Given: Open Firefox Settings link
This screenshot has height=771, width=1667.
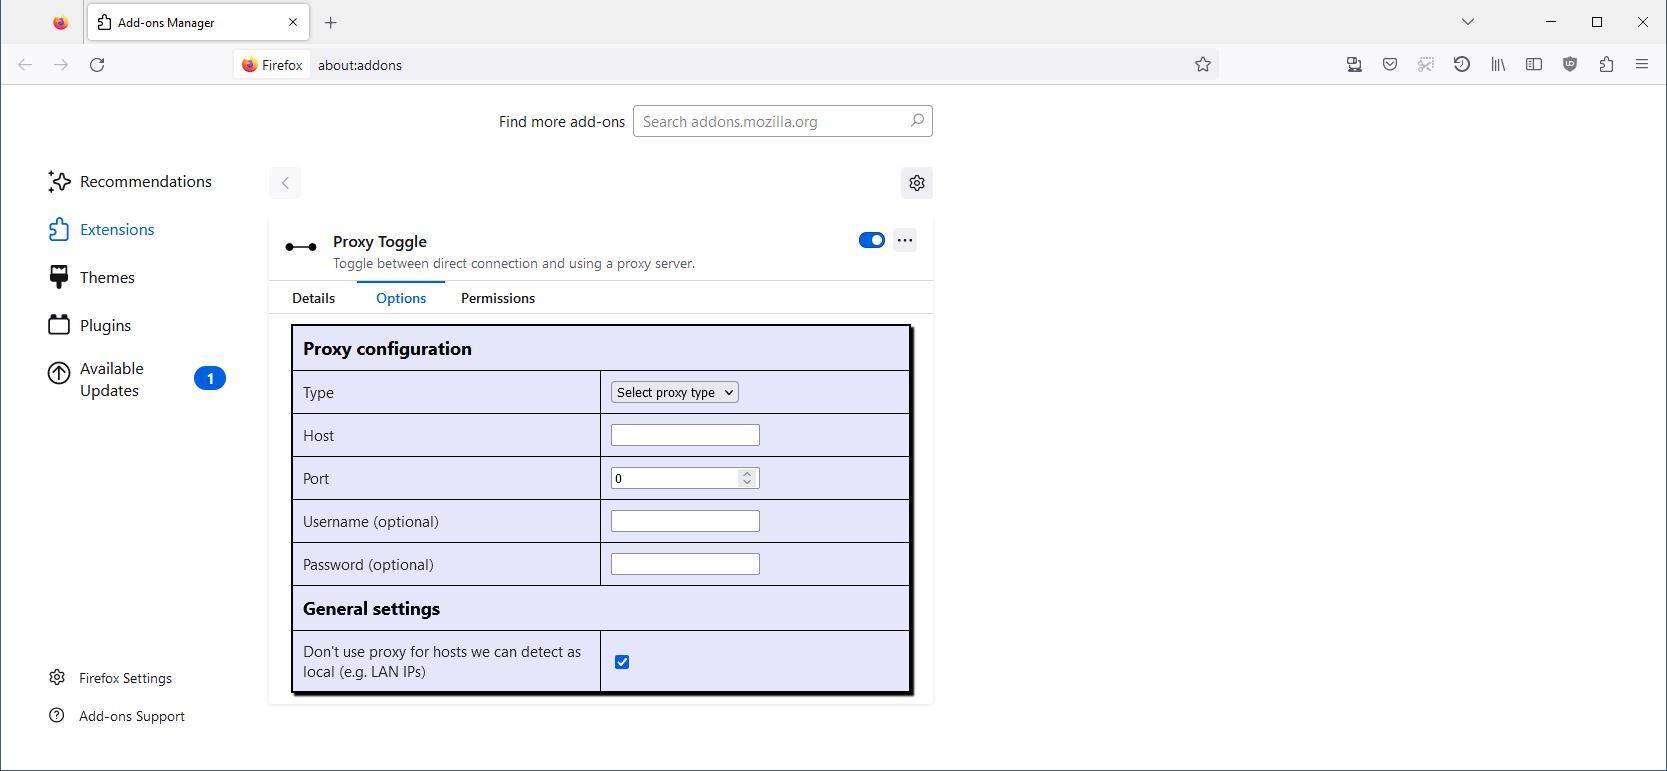Looking at the screenshot, I should coord(125,678).
